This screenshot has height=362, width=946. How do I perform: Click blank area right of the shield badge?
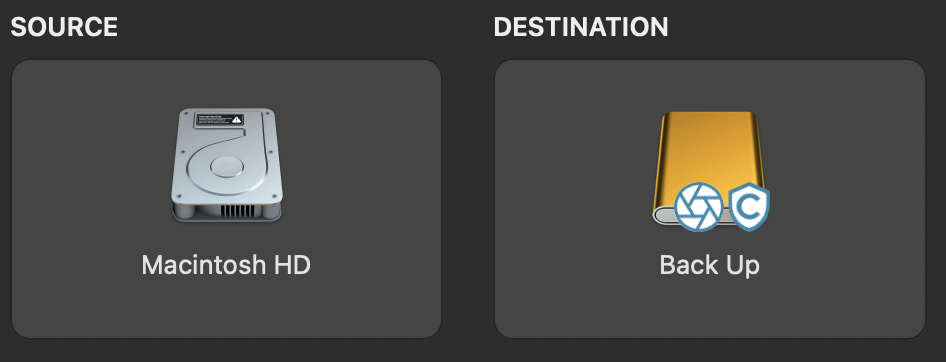point(845,206)
